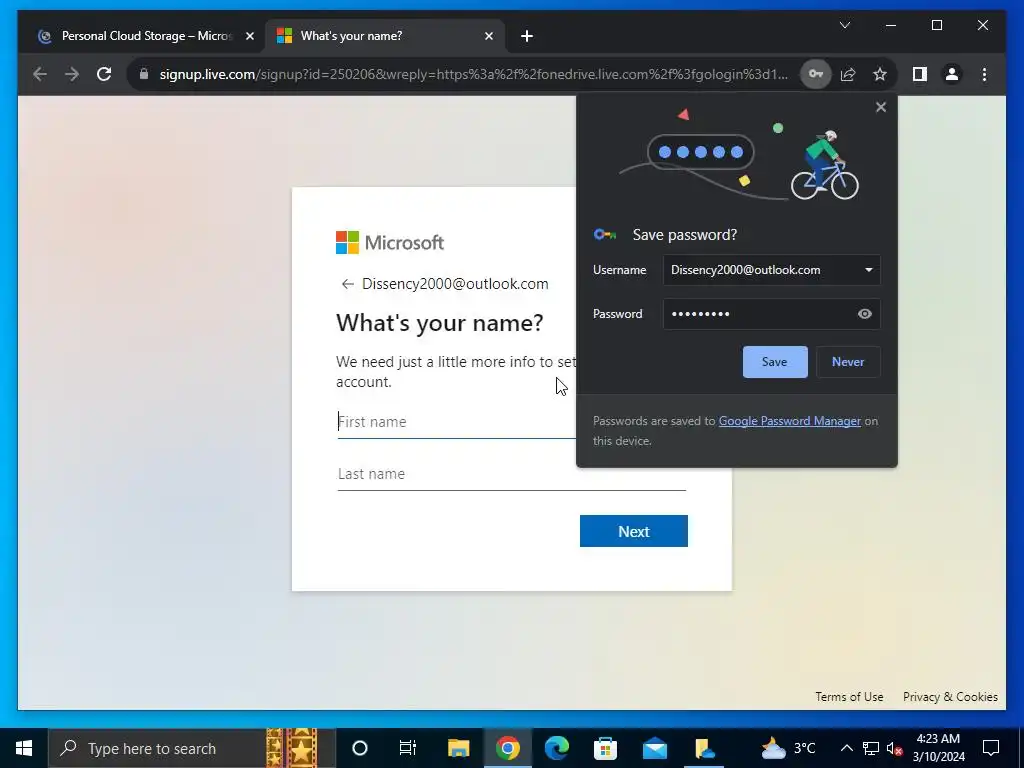1024x768 pixels.
Task: Close the What's your name? tab
Action: [488, 36]
